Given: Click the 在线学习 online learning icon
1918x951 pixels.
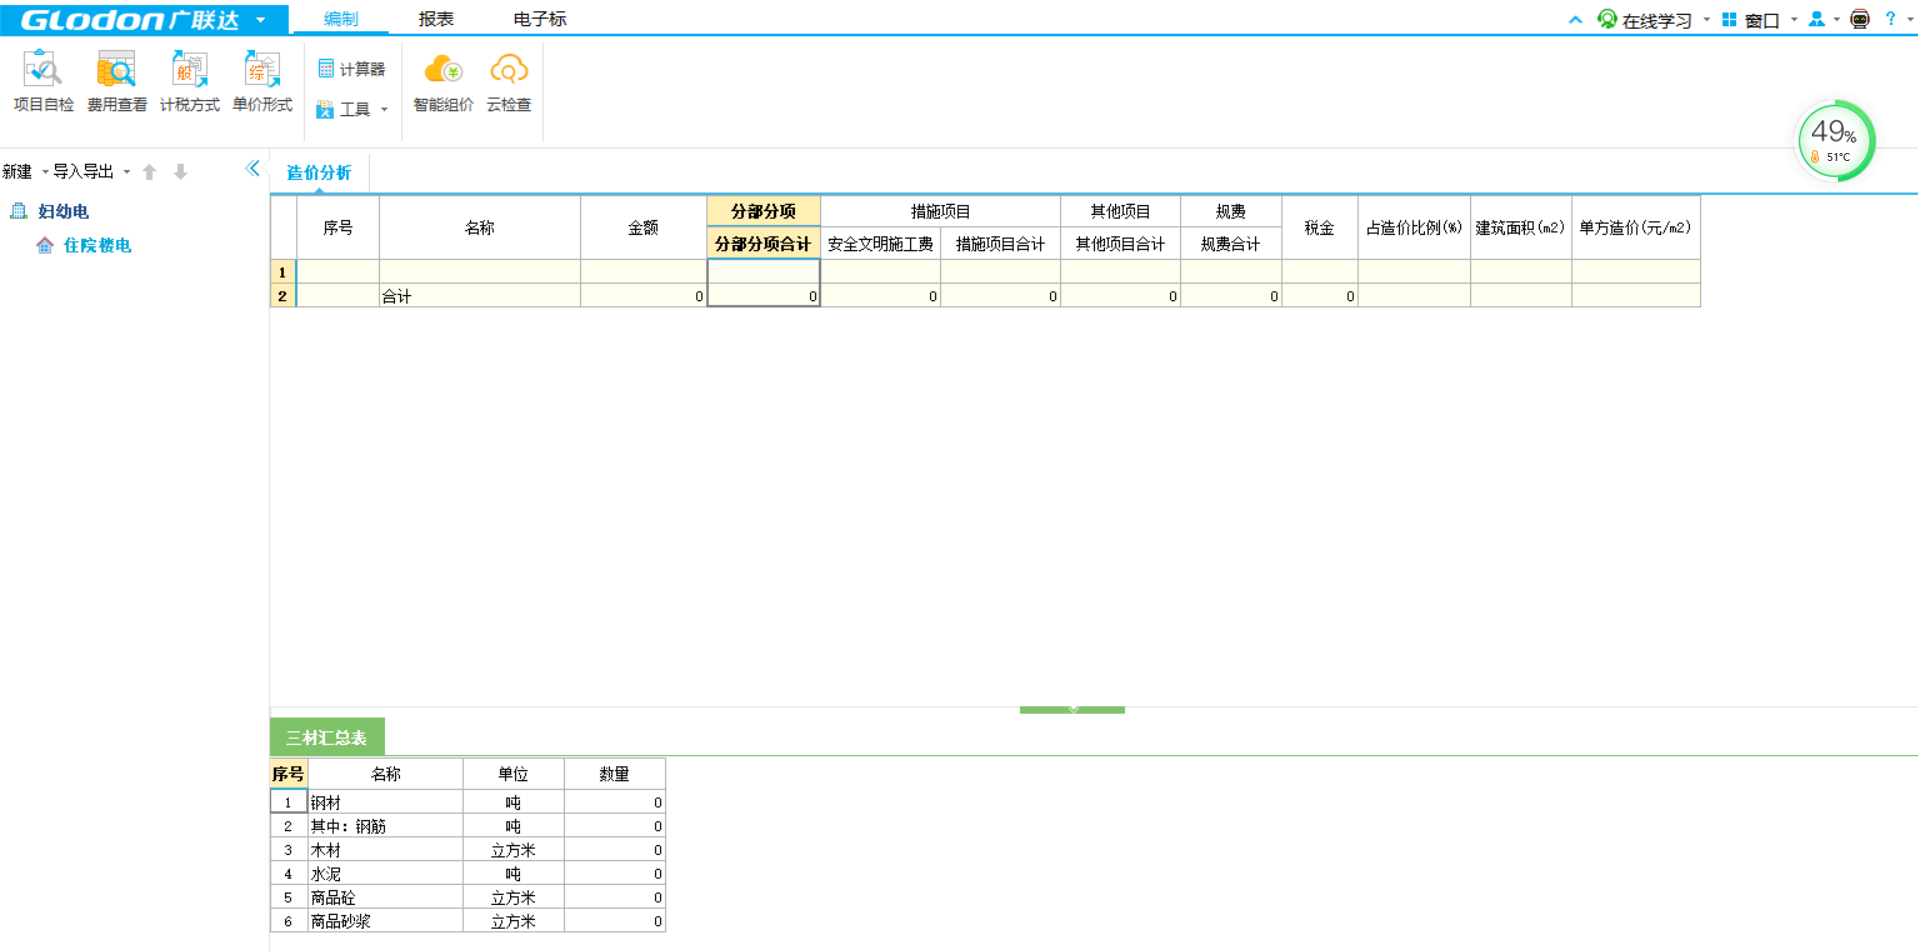Looking at the screenshot, I should pyautogui.click(x=1607, y=19).
